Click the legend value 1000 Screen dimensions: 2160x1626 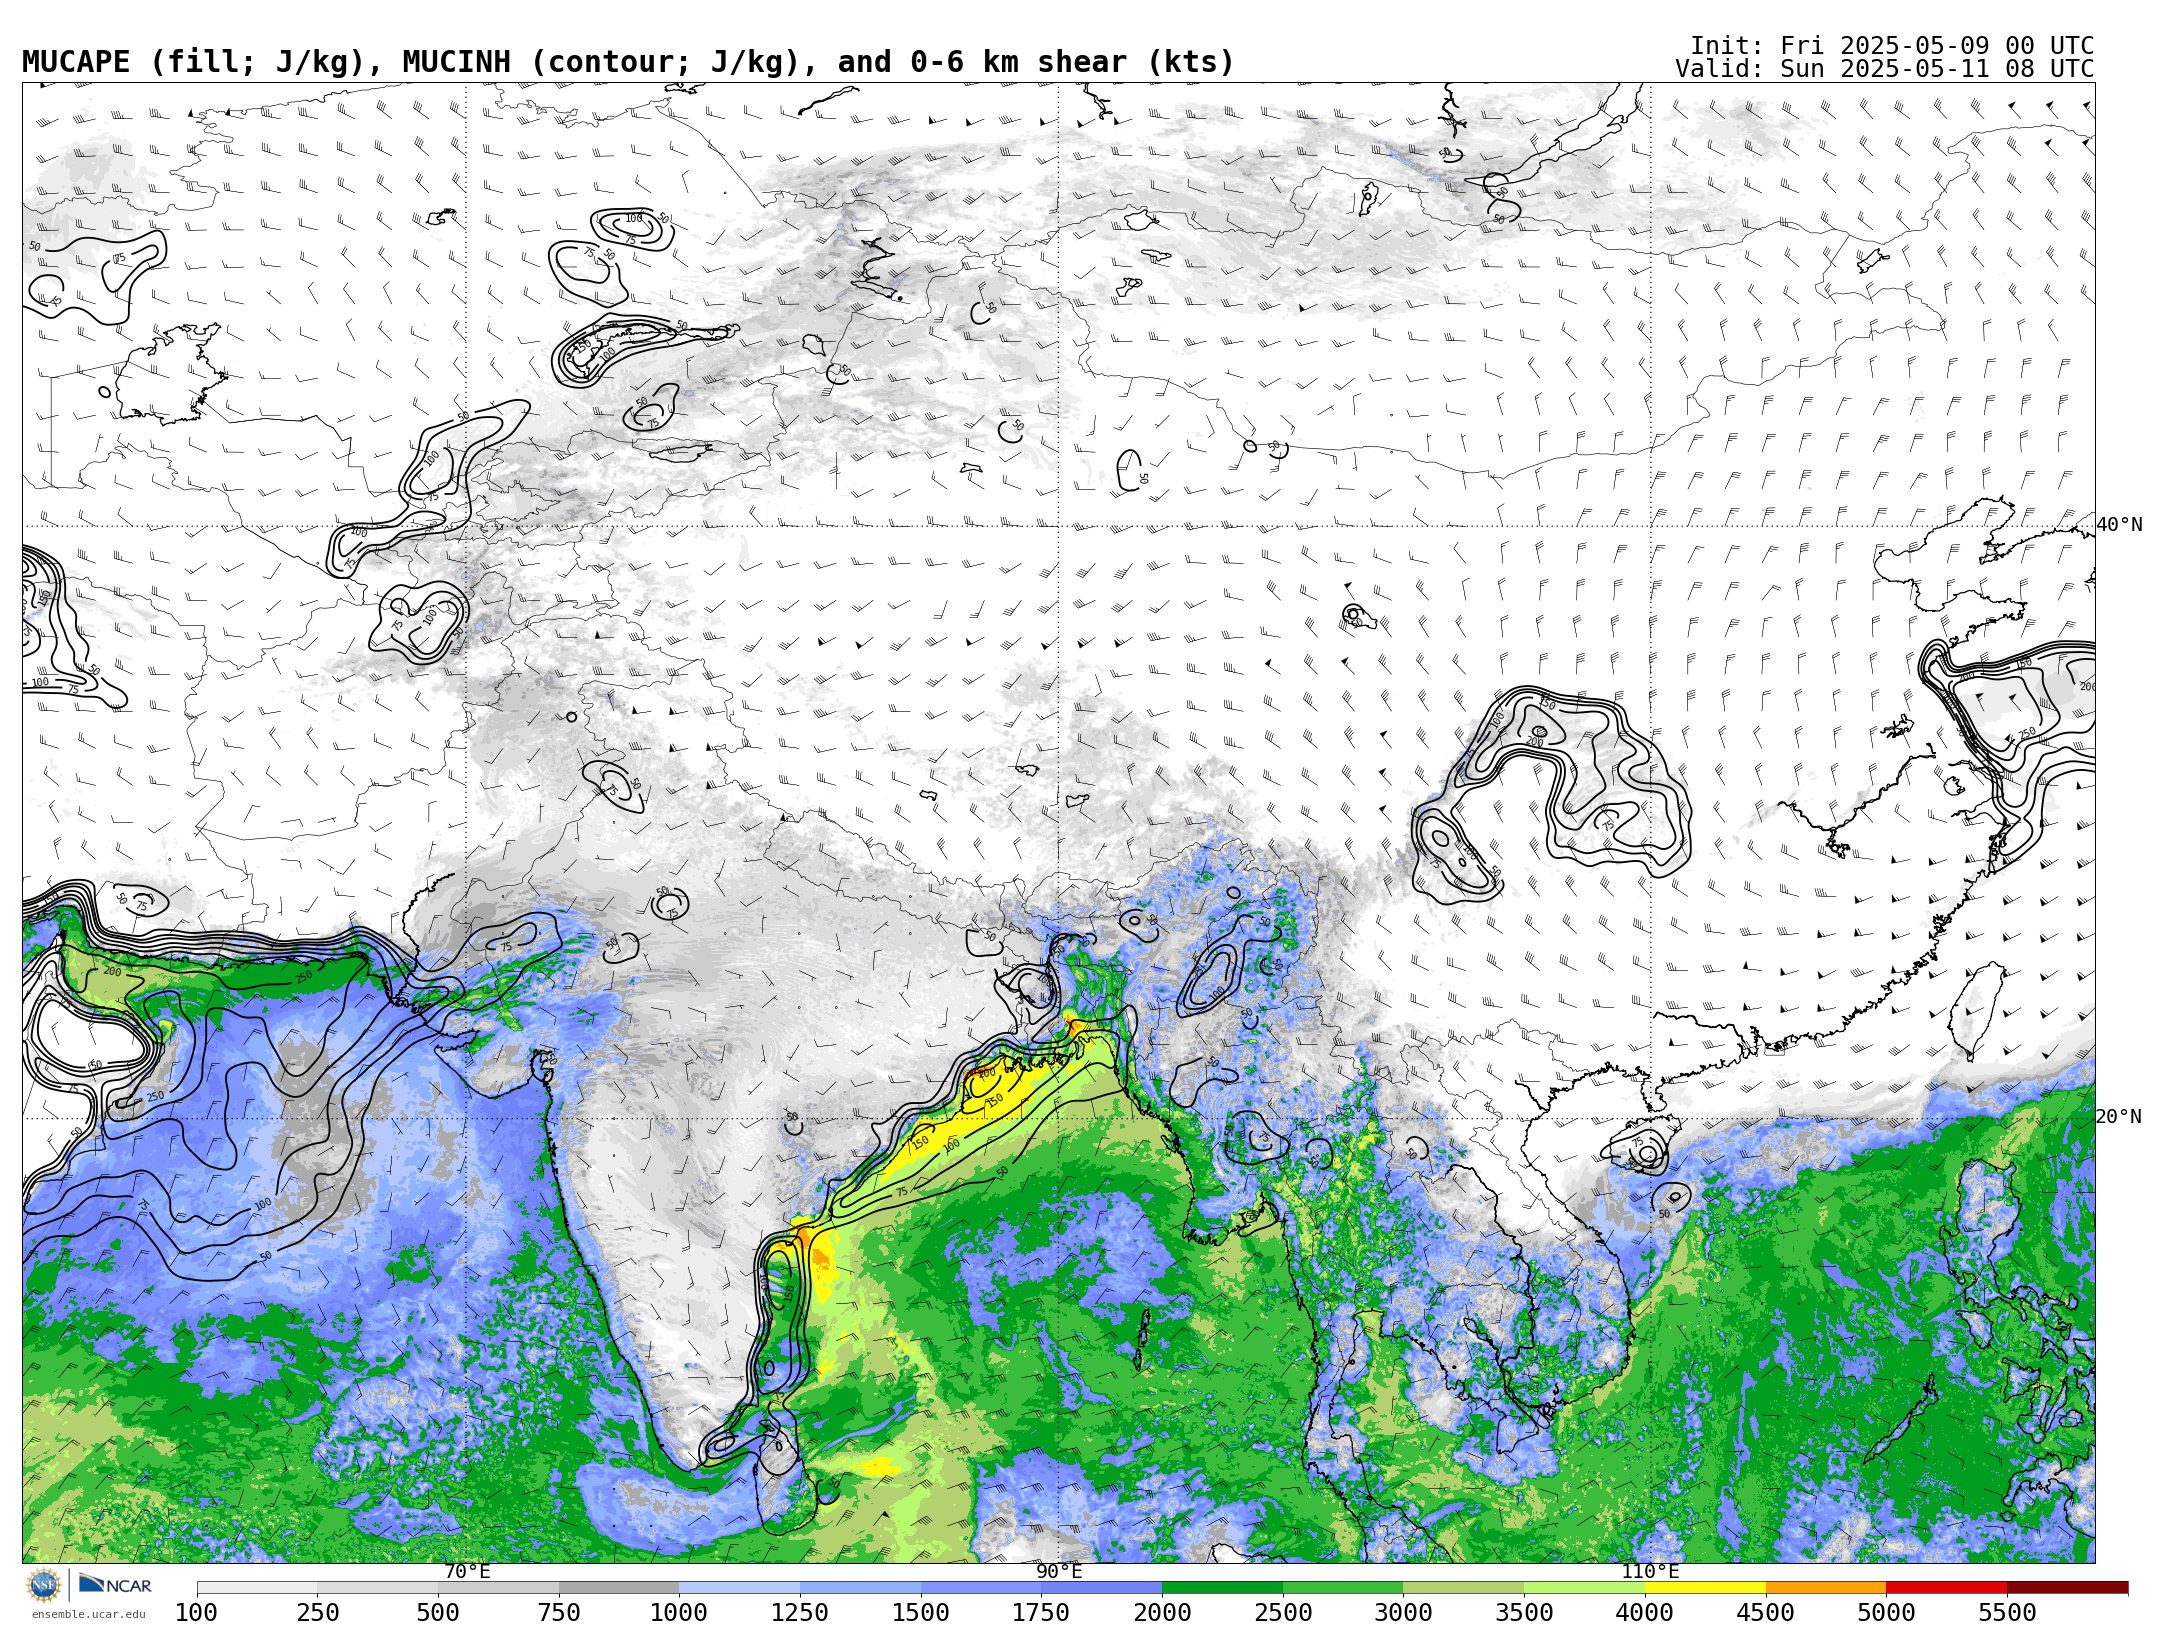[680, 1613]
